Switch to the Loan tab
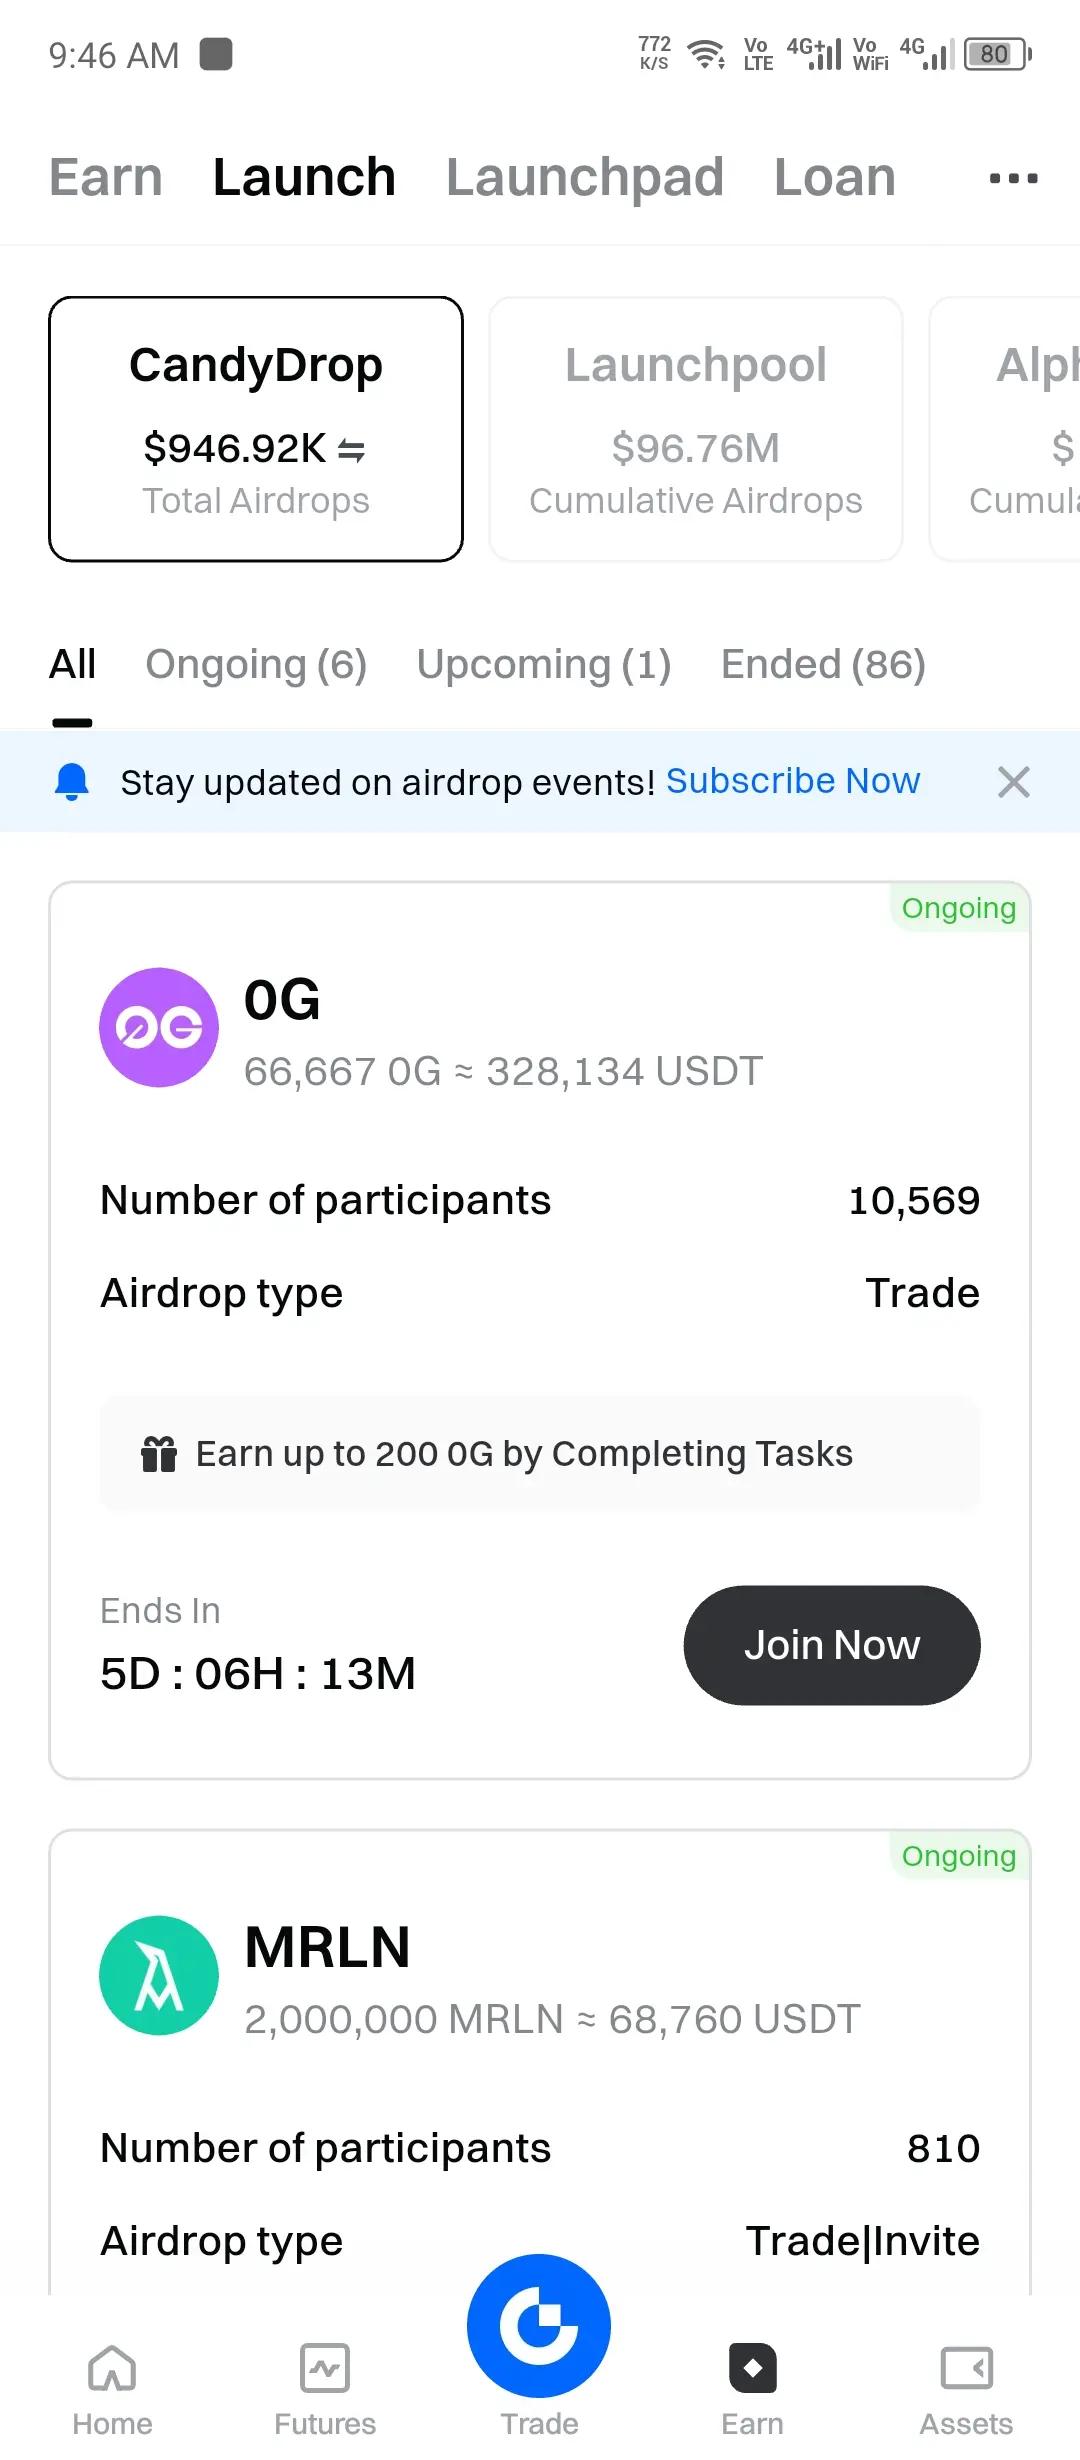Image resolution: width=1080 pixels, height=2460 pixels. coord(835,178)
